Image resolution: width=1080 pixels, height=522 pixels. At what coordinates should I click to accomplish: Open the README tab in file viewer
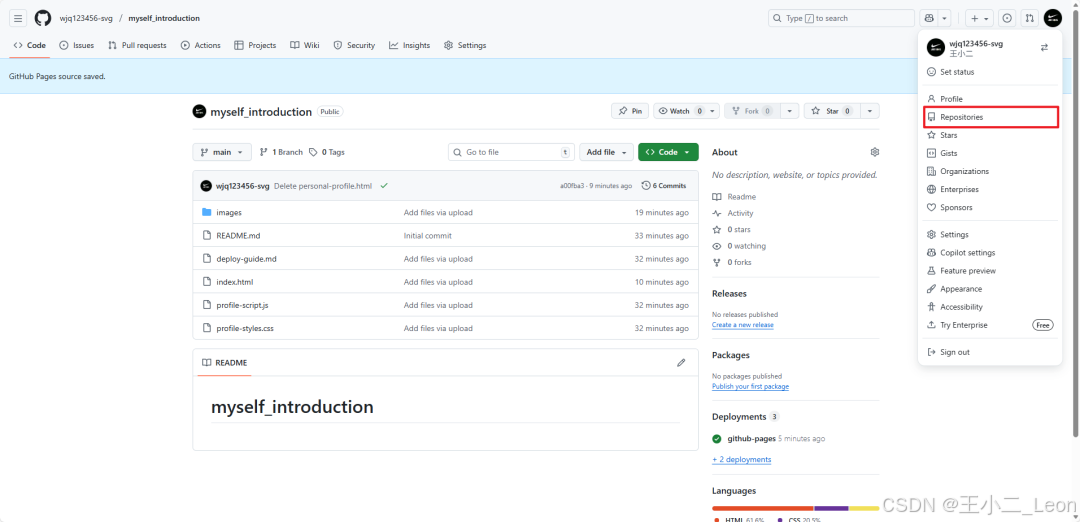coord(225,362)
